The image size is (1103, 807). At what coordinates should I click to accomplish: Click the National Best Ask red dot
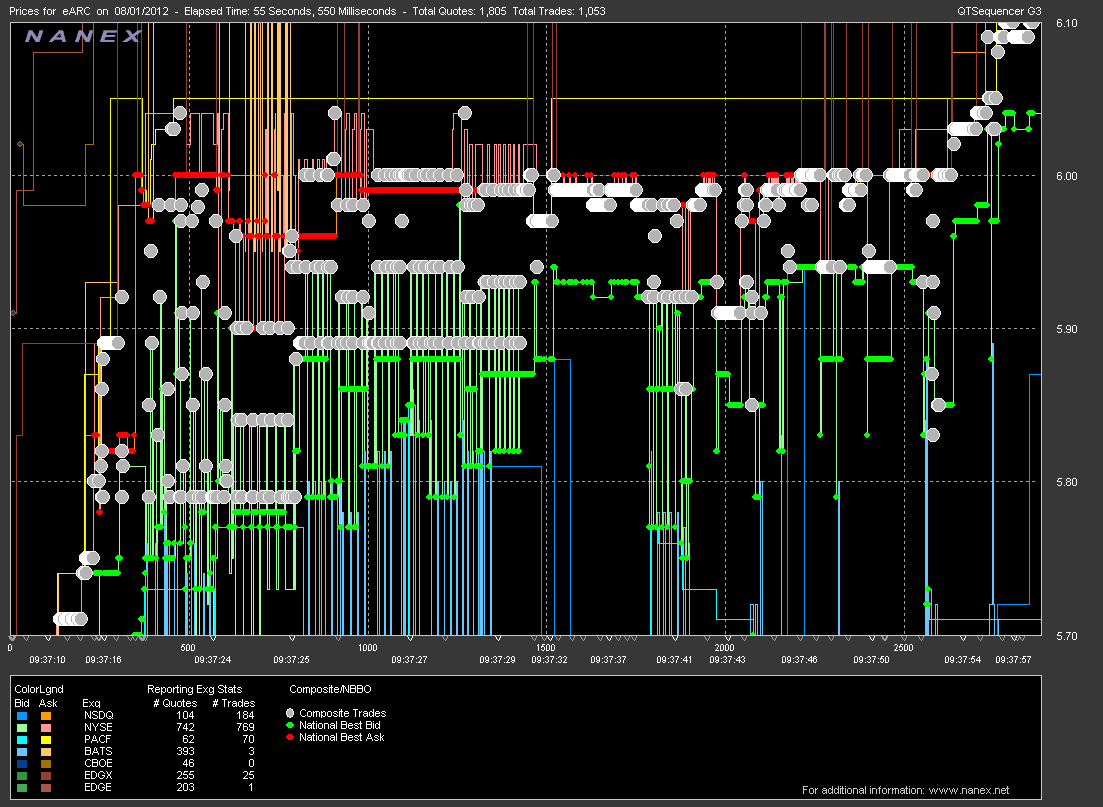pyautogui.click(x=292, y=737)
